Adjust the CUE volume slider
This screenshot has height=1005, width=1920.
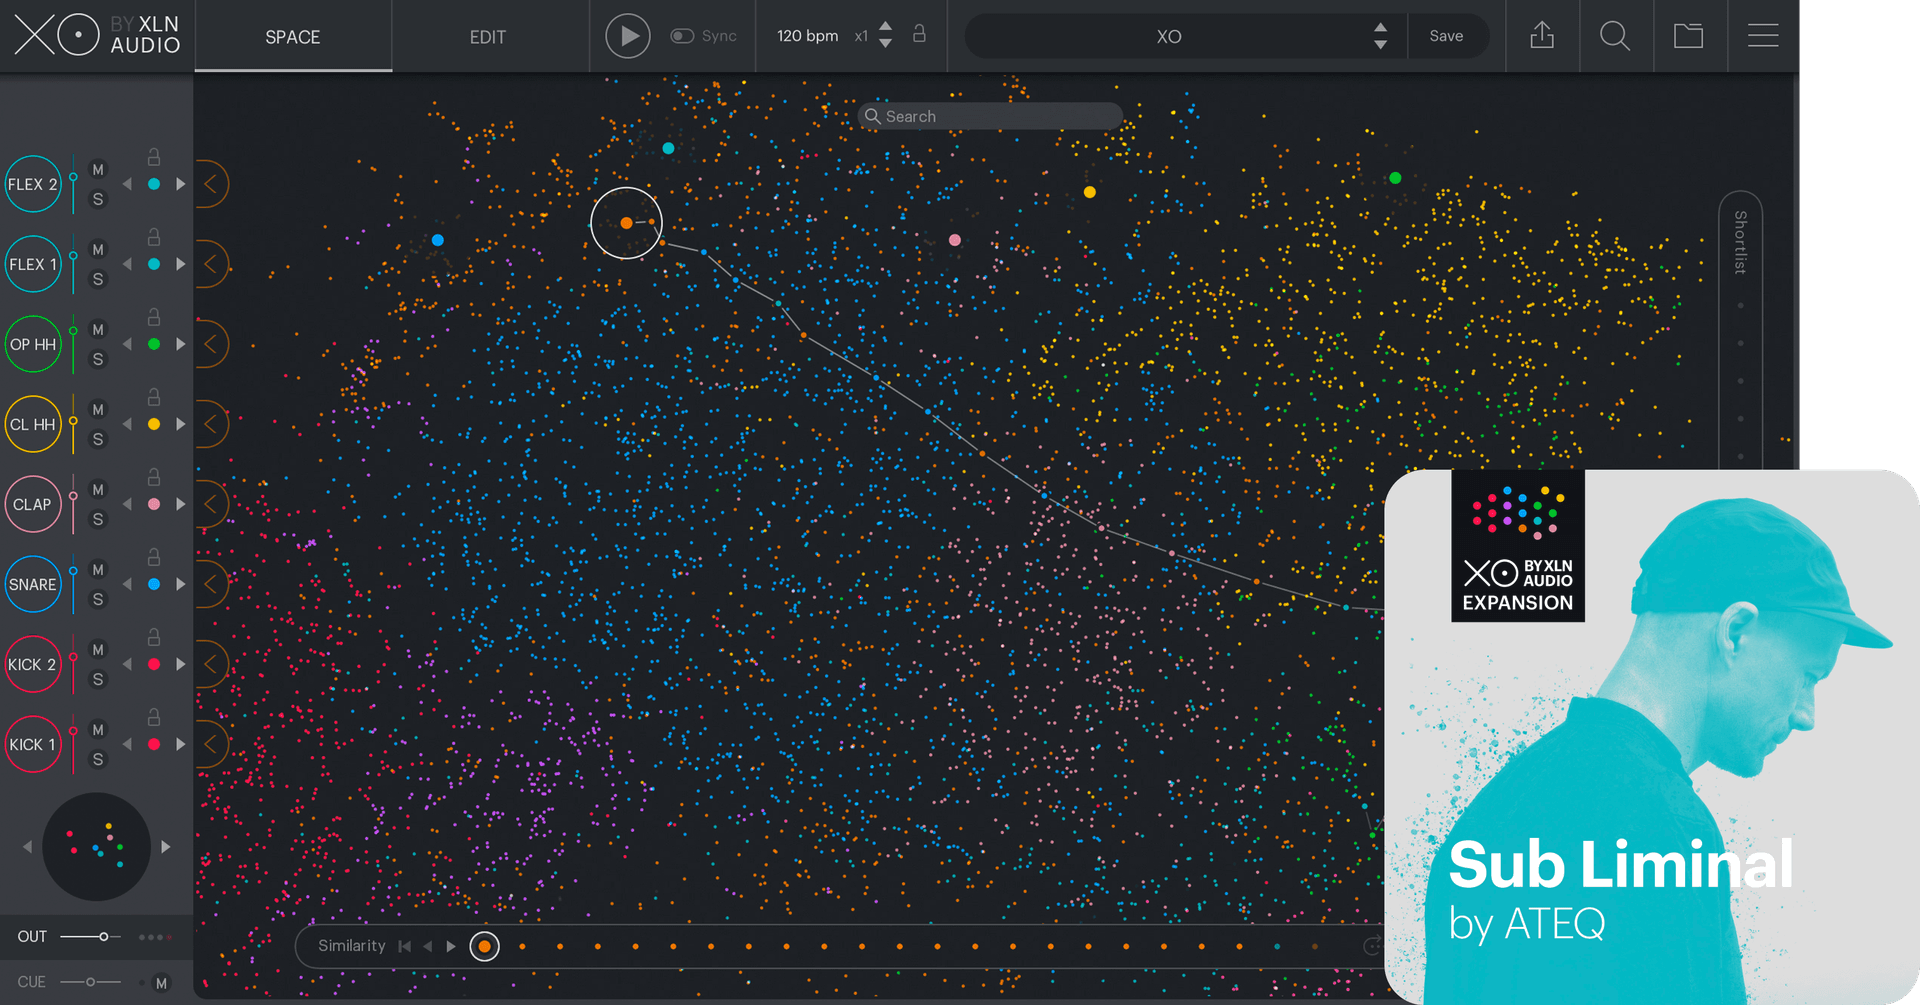point(90,982)
